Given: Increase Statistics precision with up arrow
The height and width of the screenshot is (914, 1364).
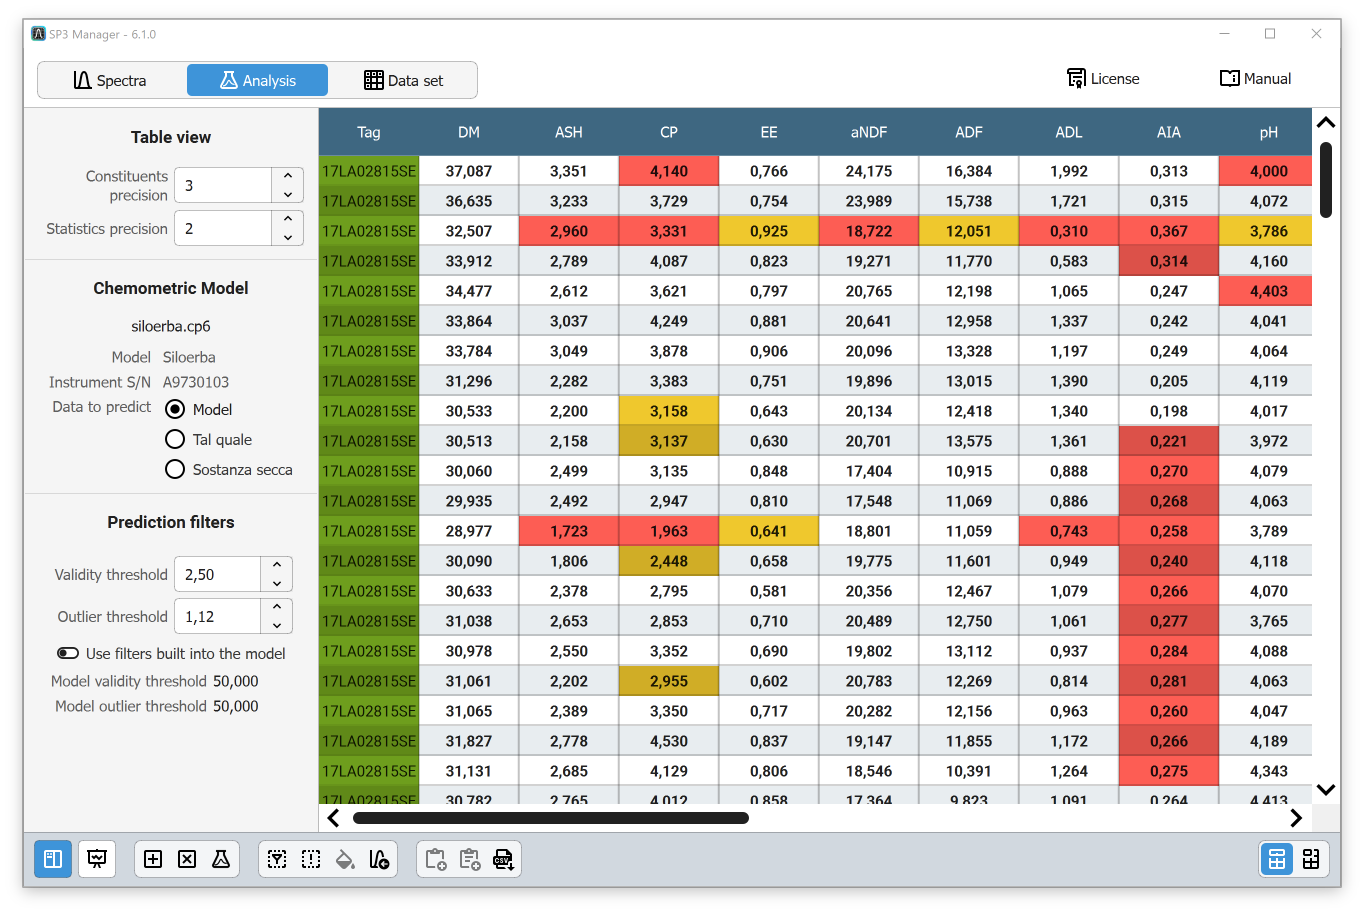Looking at the screenshot, I should click(288, 219).
